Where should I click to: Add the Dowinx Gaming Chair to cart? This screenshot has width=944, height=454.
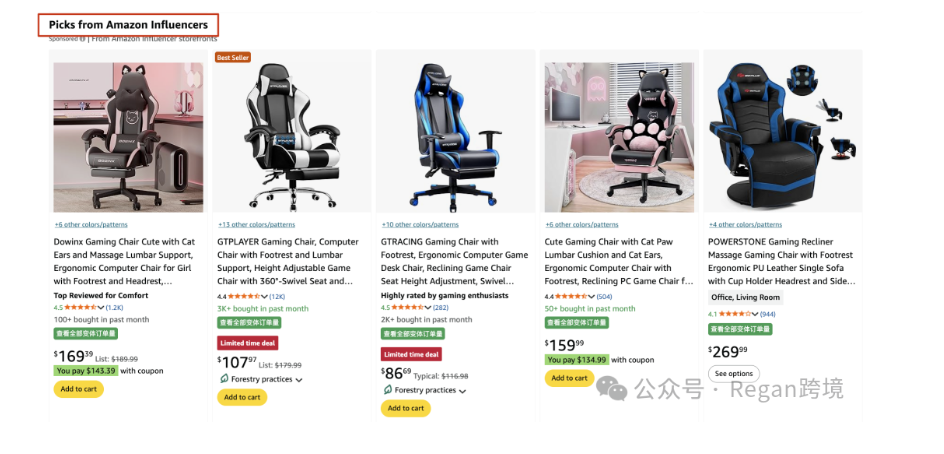pos(79,389)
